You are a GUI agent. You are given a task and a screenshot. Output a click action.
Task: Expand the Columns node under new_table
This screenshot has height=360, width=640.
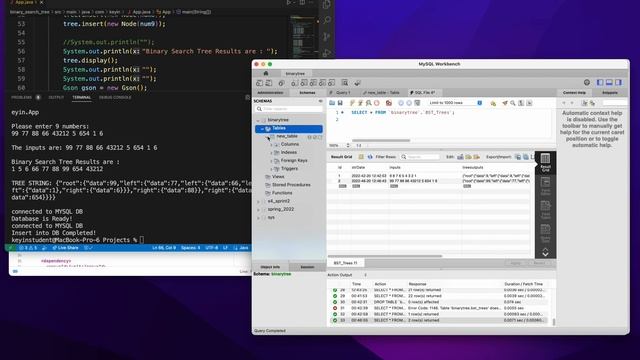(x=271, y=144)
